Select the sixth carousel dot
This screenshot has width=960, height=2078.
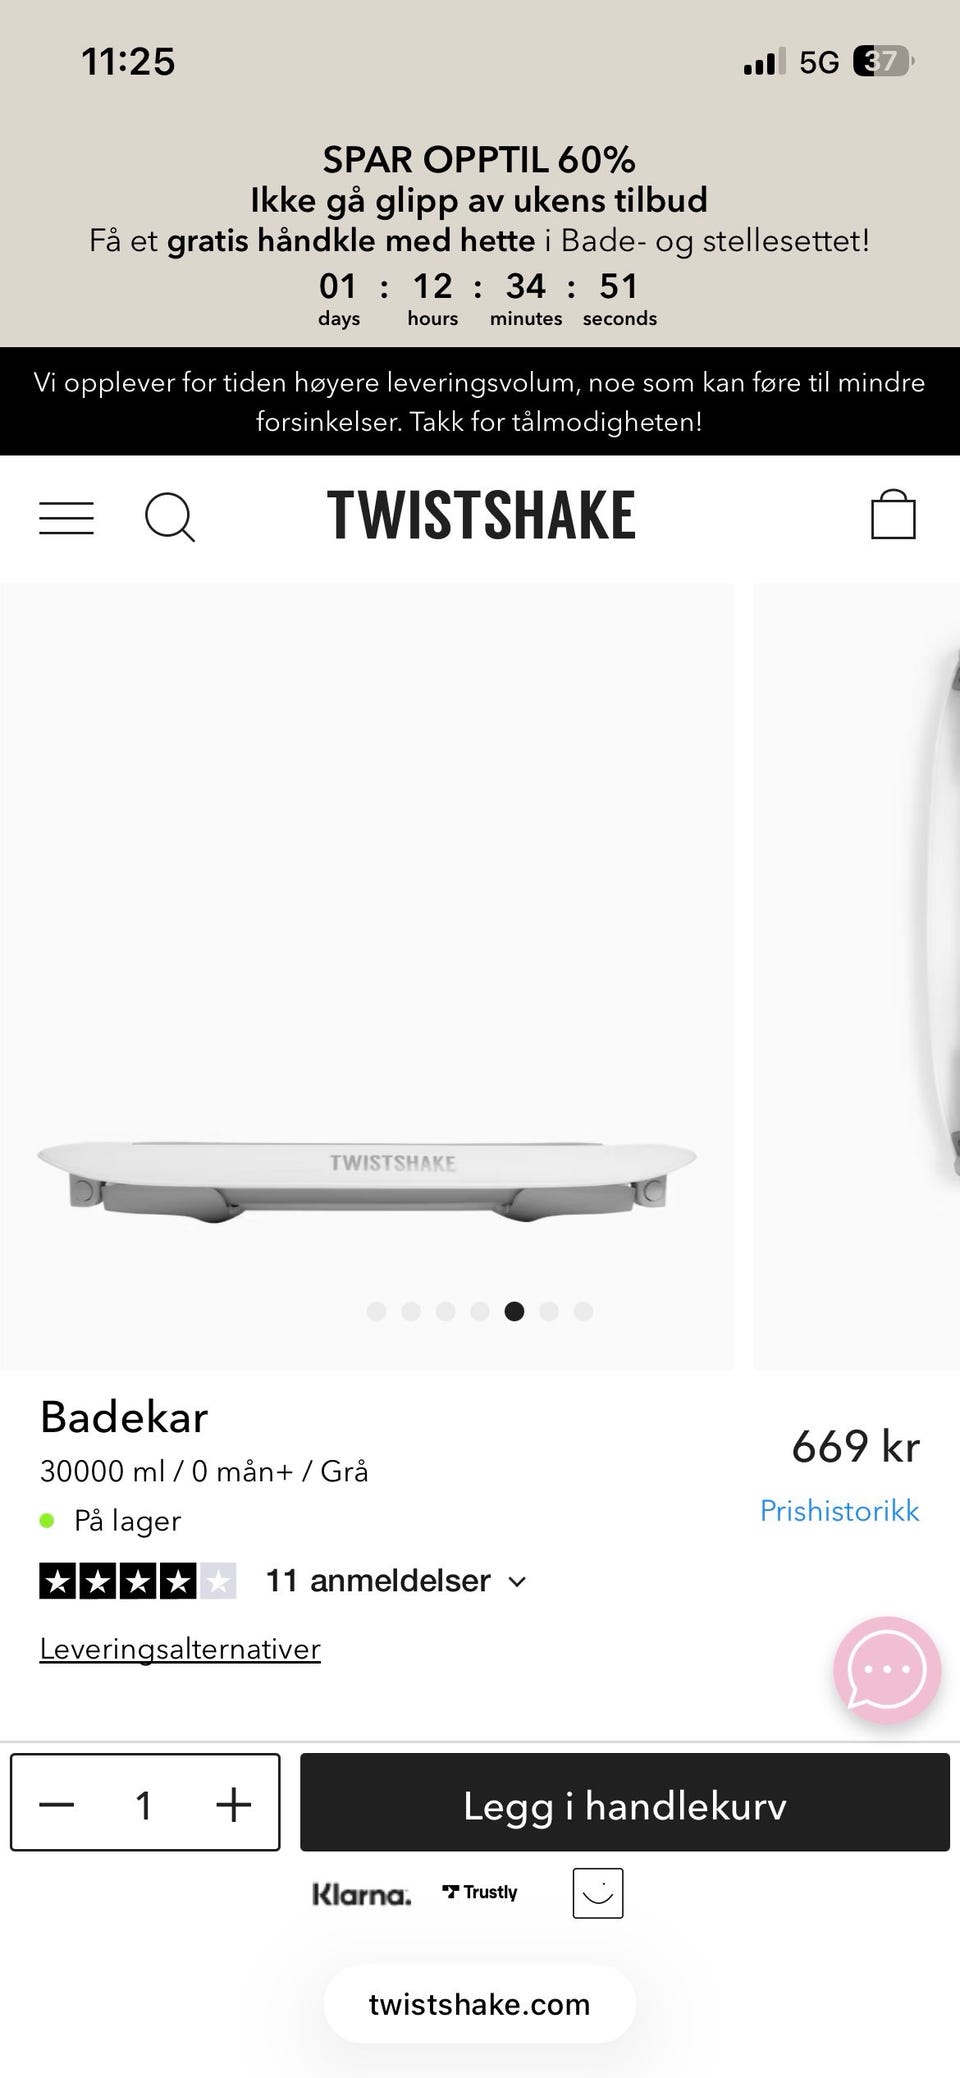[549, 1311]
